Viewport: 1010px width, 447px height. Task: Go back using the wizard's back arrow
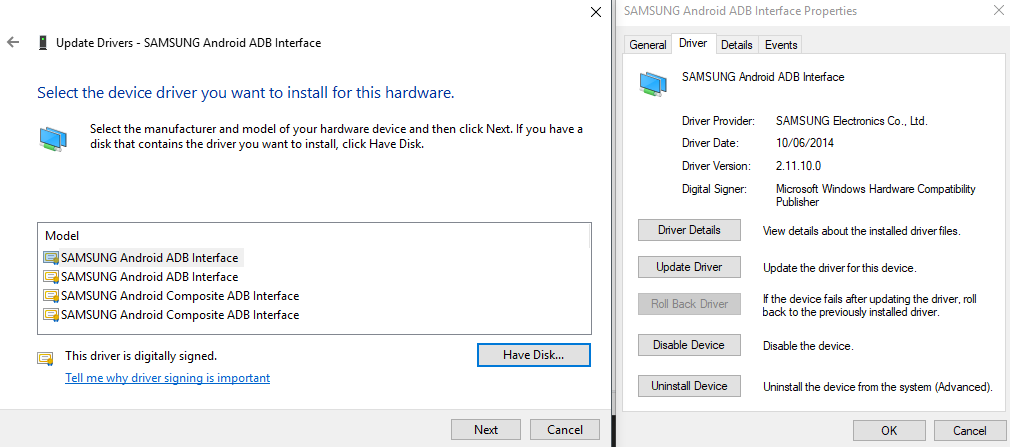point(13,43)
